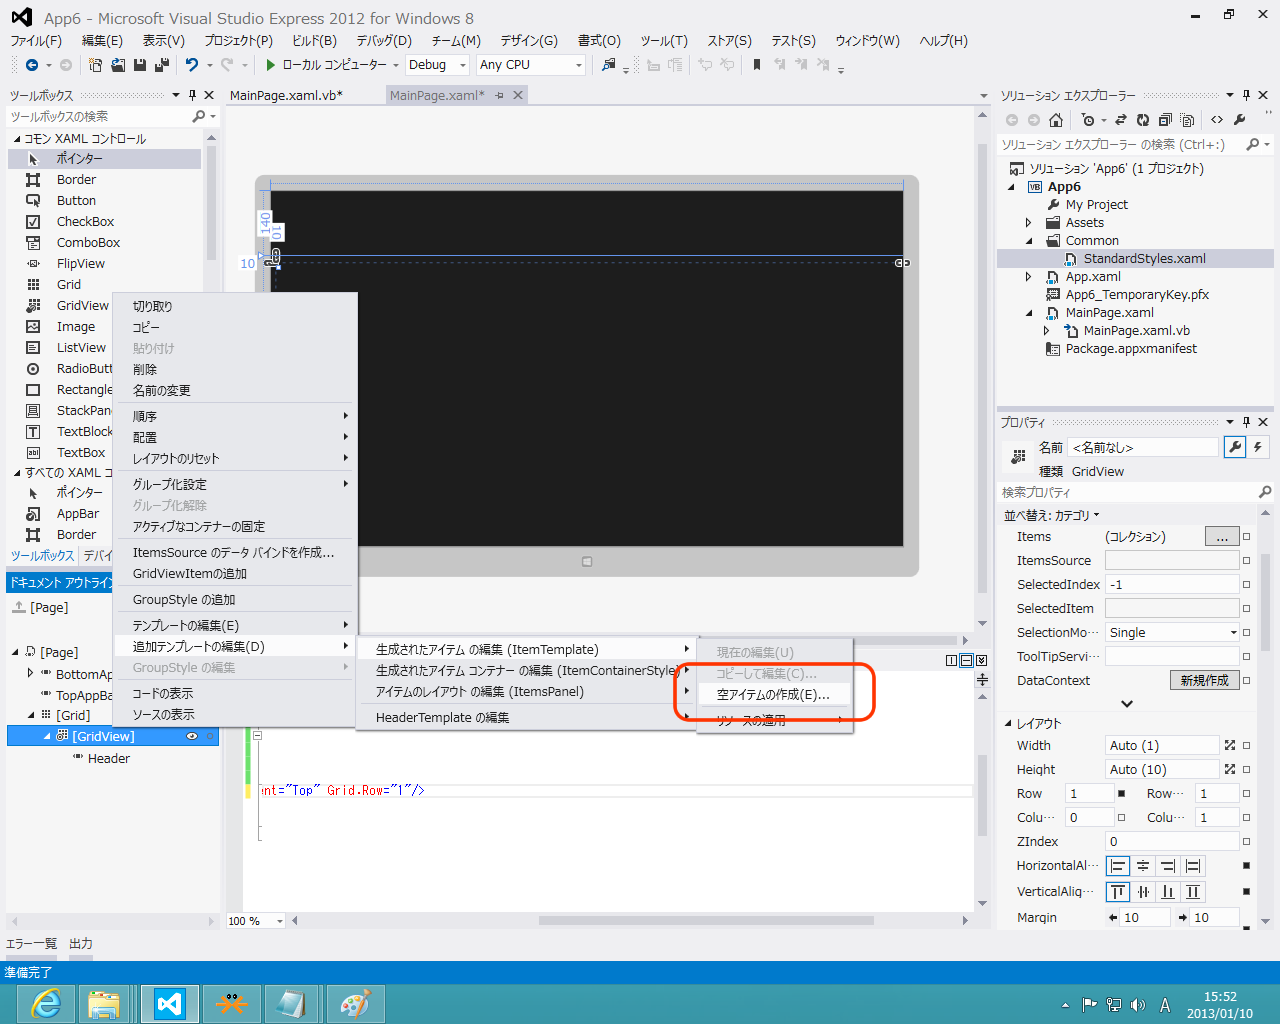The width and height of the screenshot is (1280, 1024).
Task: Set HorizontalAlignment to Center
Action: click(x=1143, y=866)
